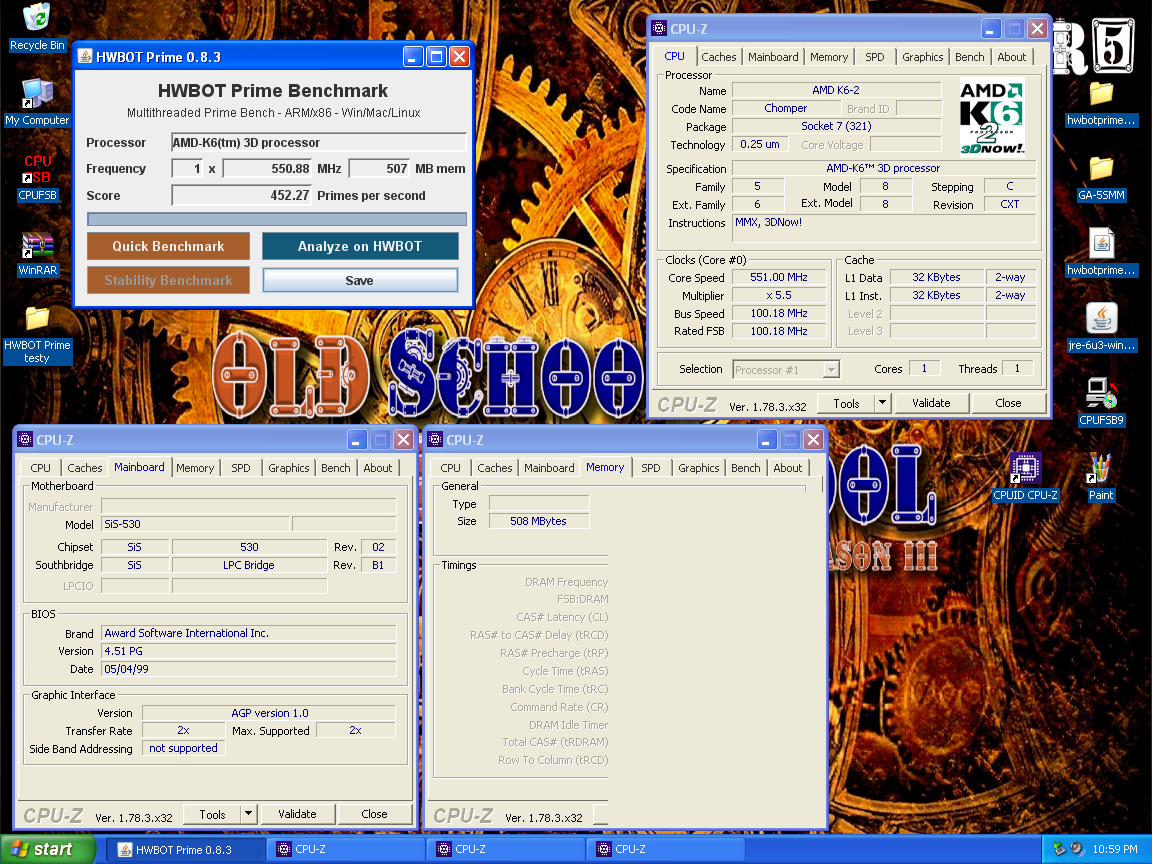Click Close in Mainboard CPU-Z window
Image resolution: width=1152 pixels, height=864 pixels.
click(x=374, y=814)
